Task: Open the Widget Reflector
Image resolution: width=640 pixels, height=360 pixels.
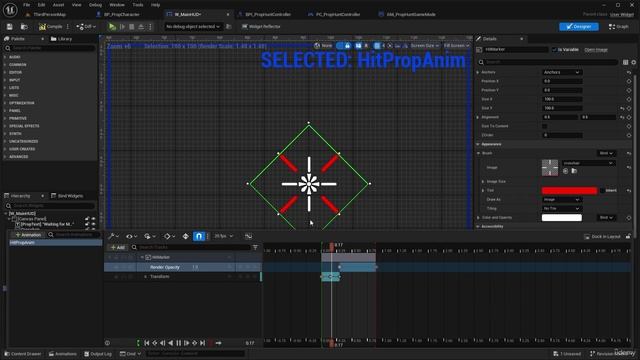Action: (x=261, y=27)
